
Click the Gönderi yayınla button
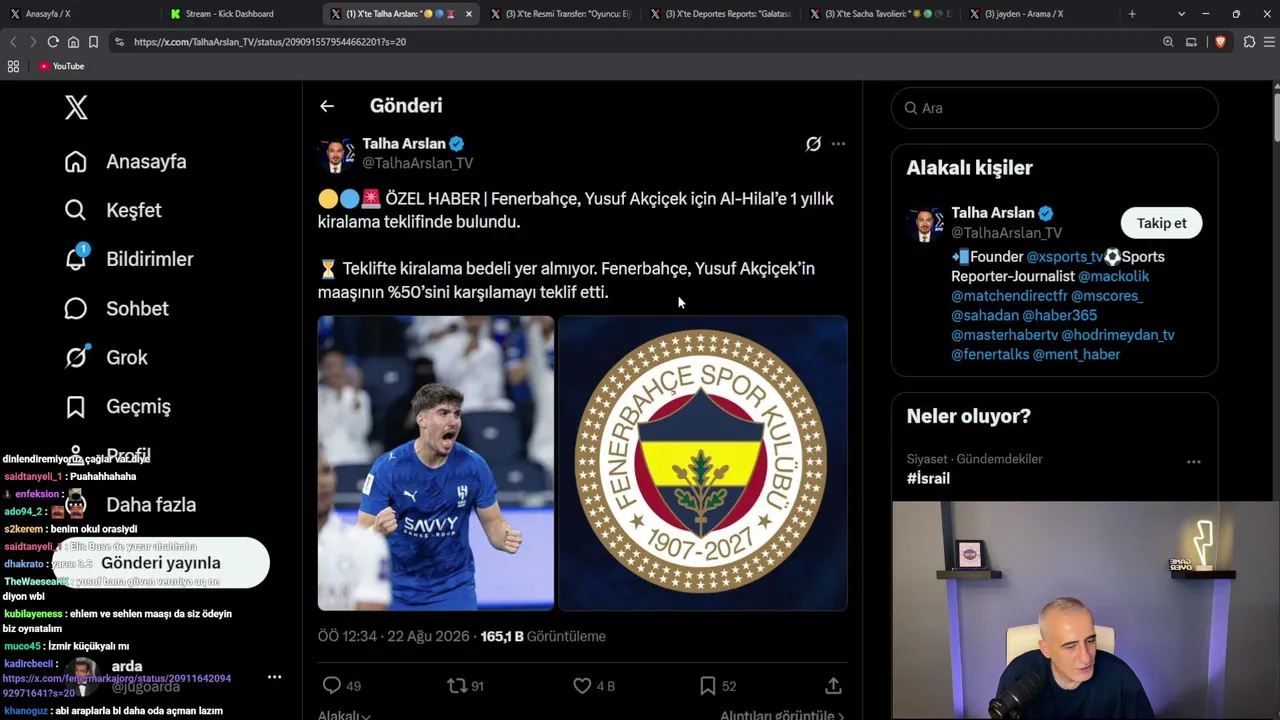[x=161, y=563]
